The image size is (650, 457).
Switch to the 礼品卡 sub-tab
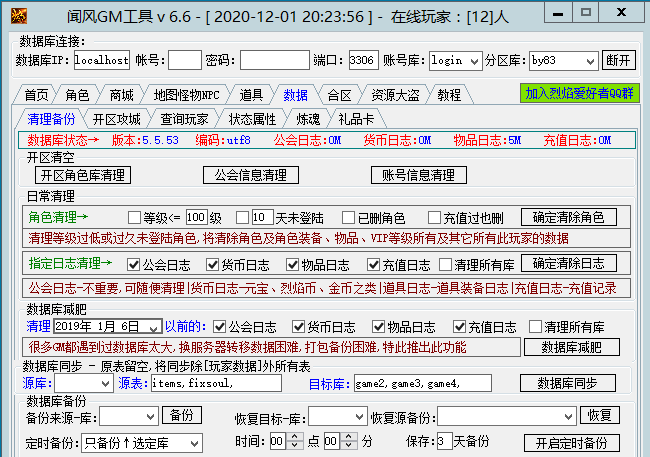point(356,119)
